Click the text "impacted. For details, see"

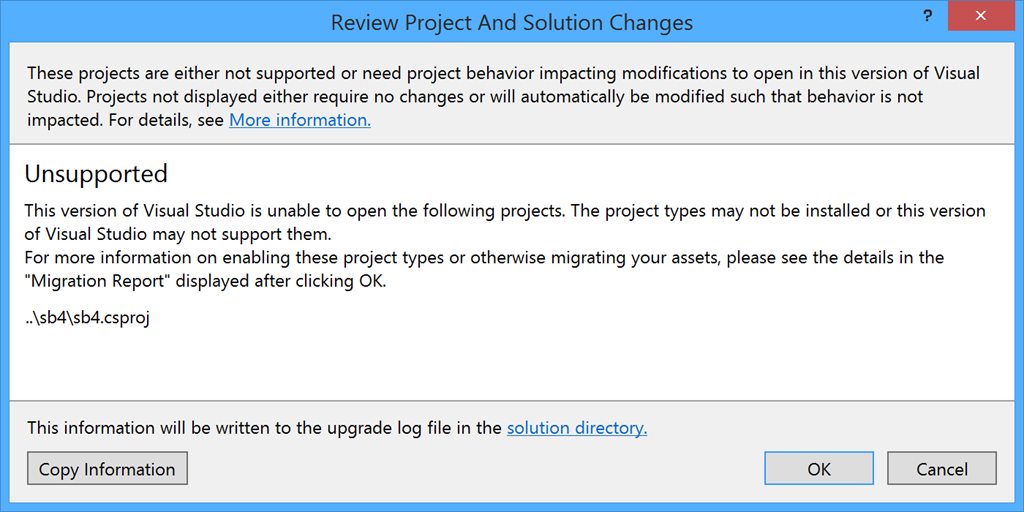pyautogui.click(x=126, y=121)
